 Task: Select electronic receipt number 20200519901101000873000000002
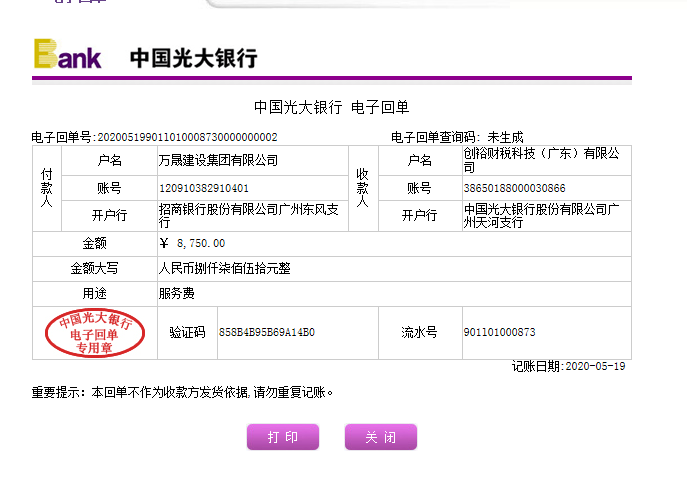187,138
